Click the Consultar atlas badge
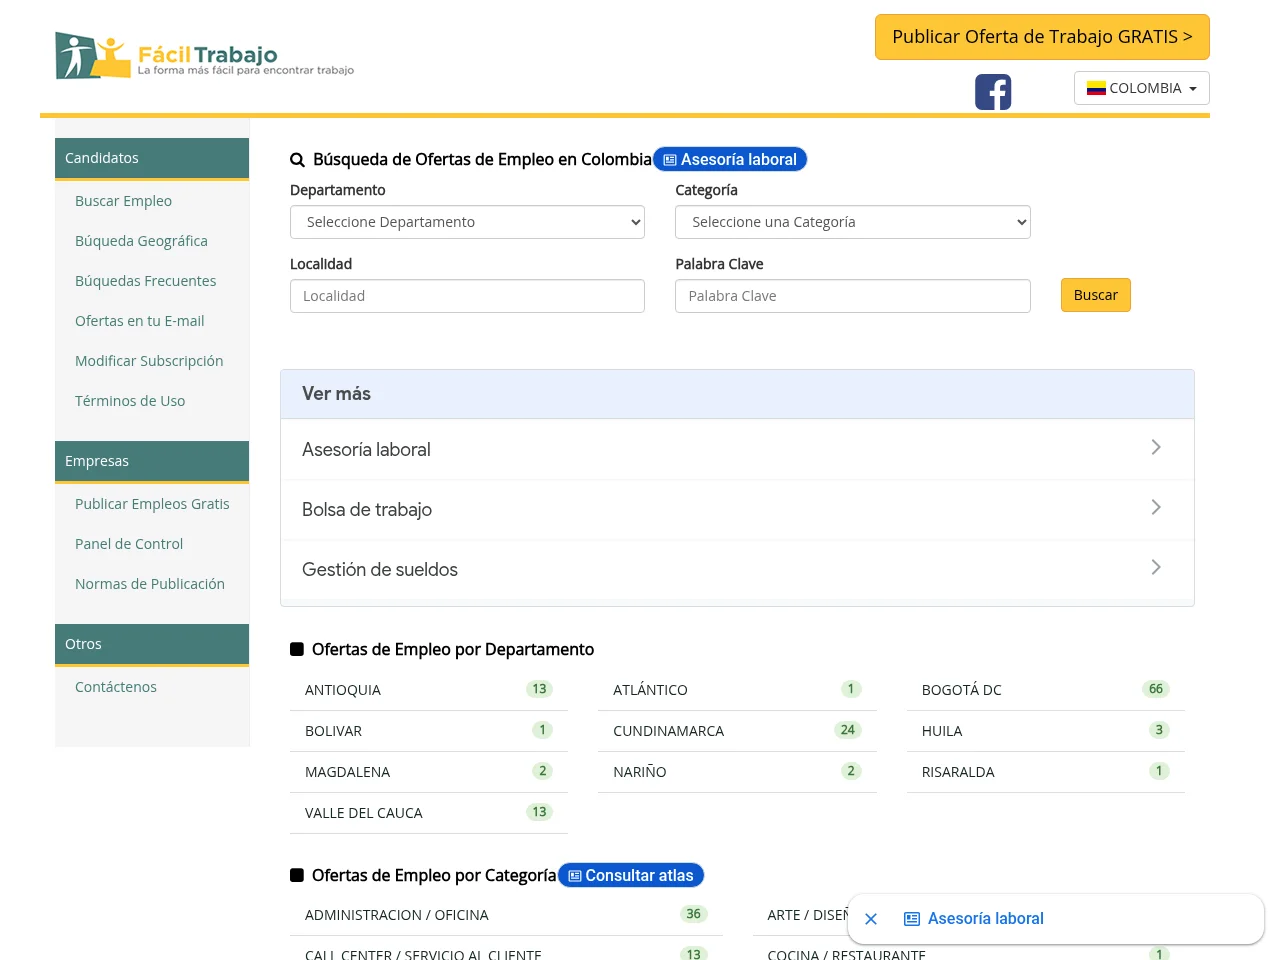 (631, 875)
